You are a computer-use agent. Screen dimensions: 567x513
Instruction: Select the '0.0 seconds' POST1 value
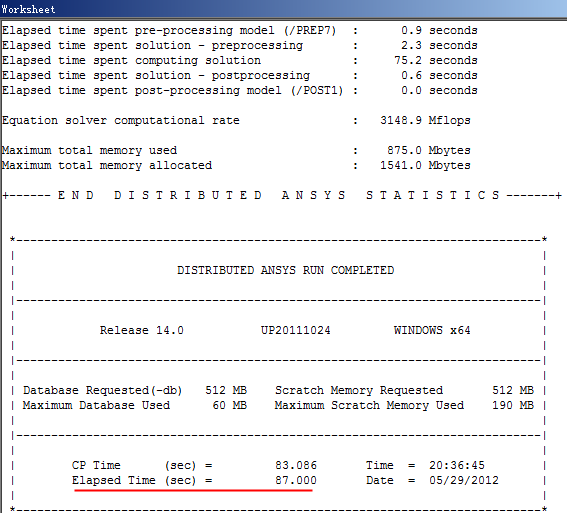pos(439,90)
